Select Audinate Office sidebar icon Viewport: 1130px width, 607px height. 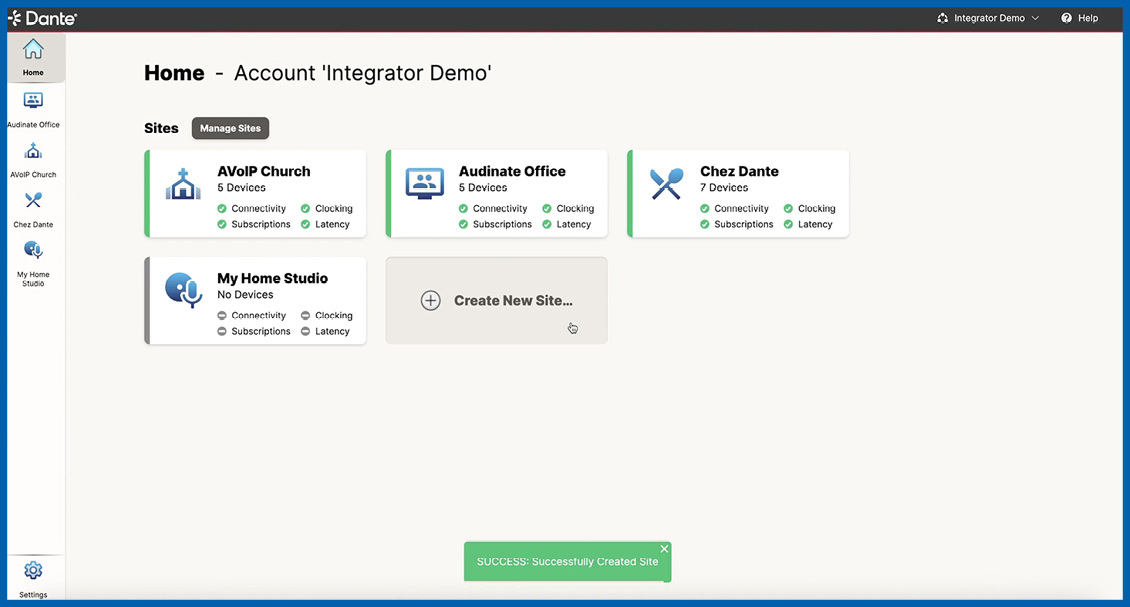[x=33, y=101]
